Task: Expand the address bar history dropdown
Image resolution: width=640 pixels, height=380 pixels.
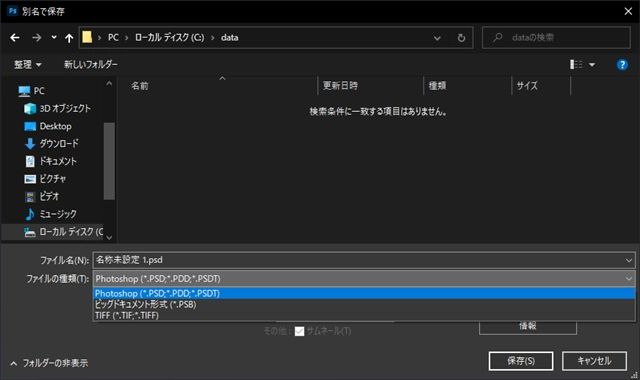Action: (437, 38)
